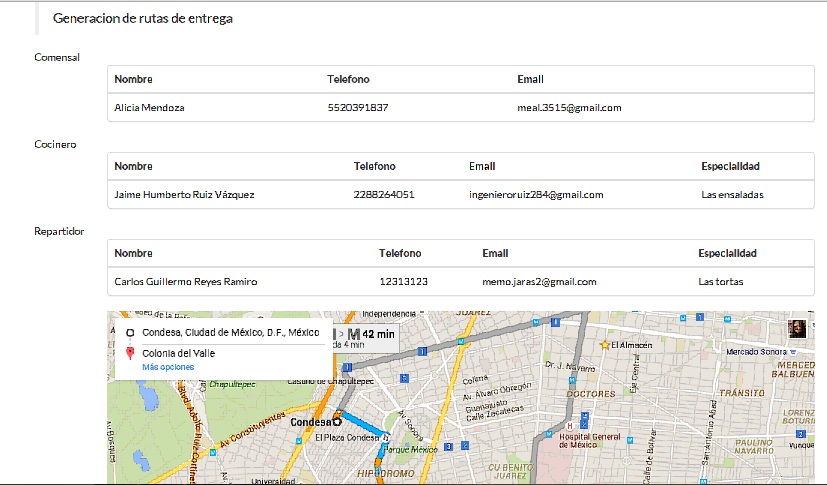
Task: Click the red destination pin beside Colonia del Valle
Action: (130, 353)
